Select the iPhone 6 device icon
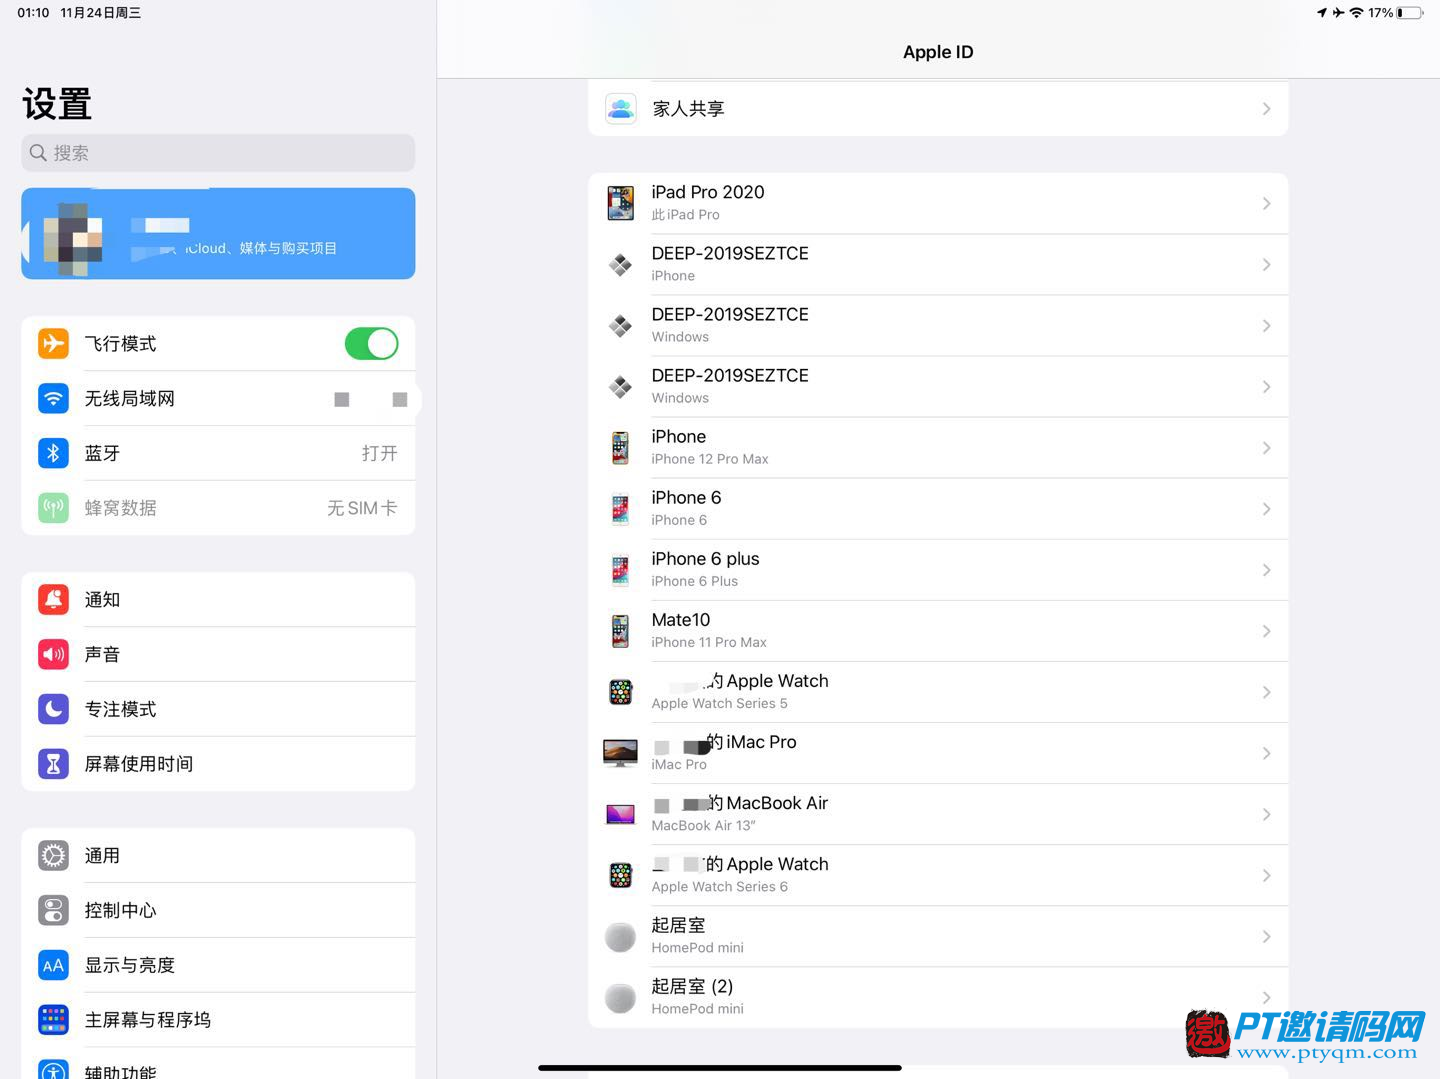The height and width of the screenshot is (1079, 1440). [621, 509]
